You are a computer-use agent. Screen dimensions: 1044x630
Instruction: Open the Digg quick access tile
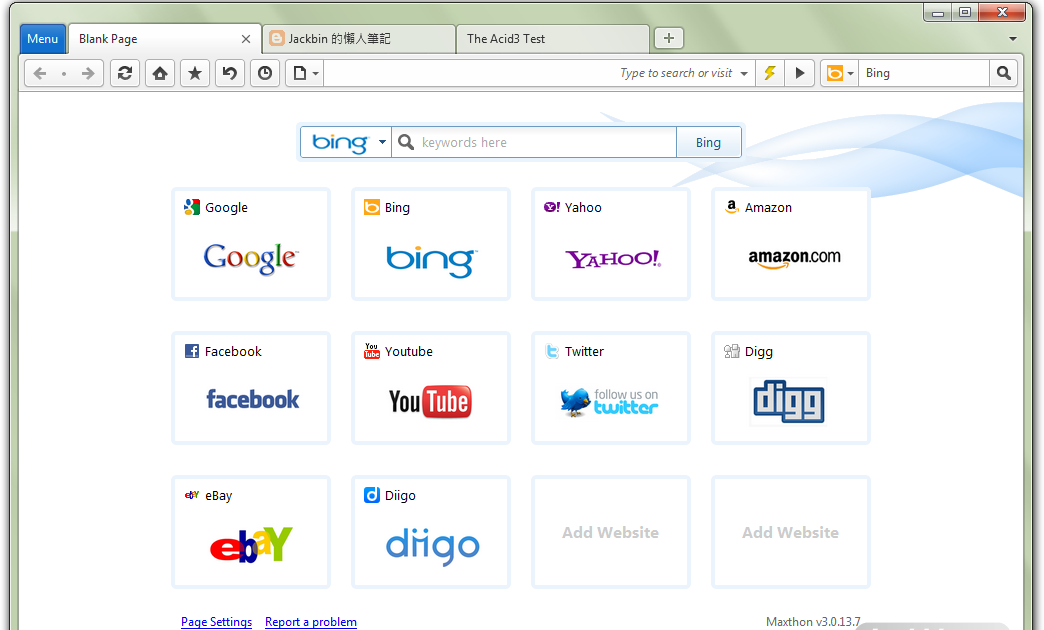791,388
